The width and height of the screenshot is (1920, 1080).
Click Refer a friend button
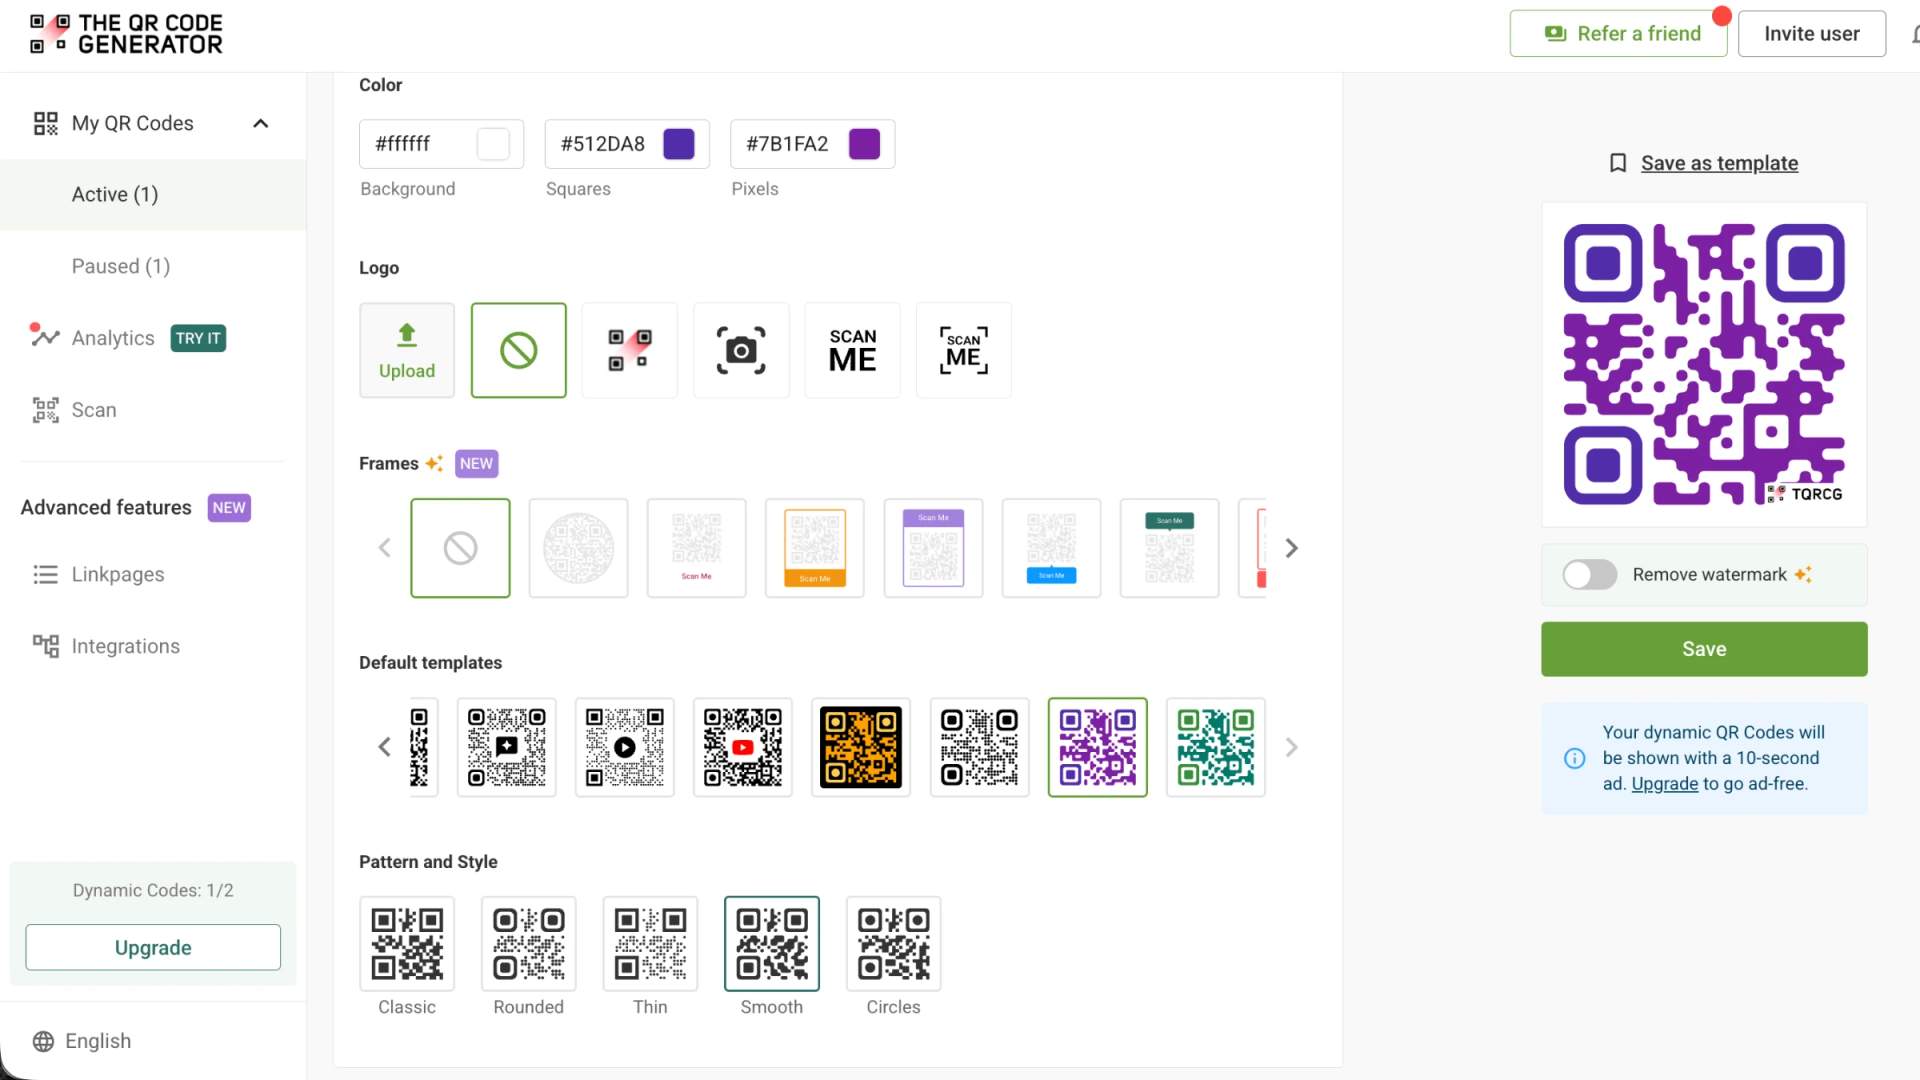[x=1619, y=34]
